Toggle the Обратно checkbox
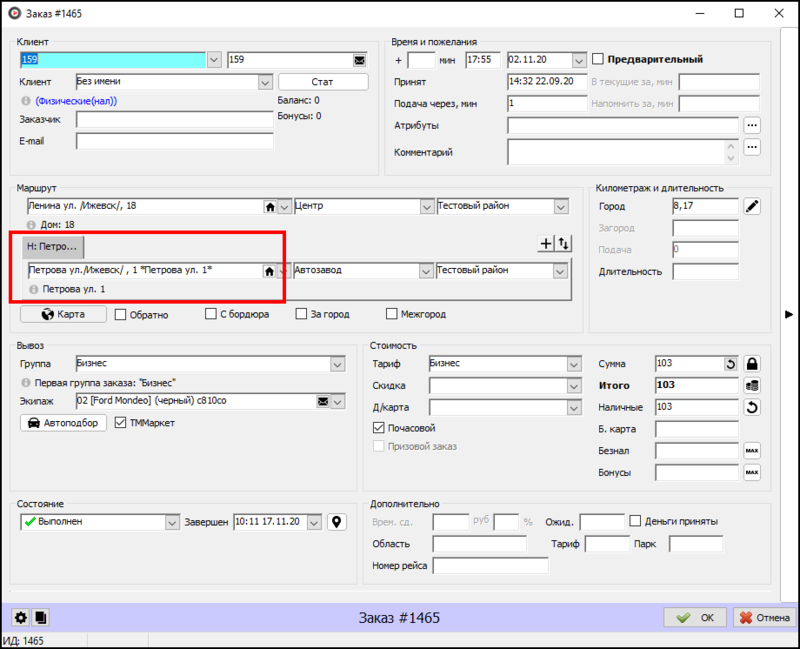 (121, 314)
